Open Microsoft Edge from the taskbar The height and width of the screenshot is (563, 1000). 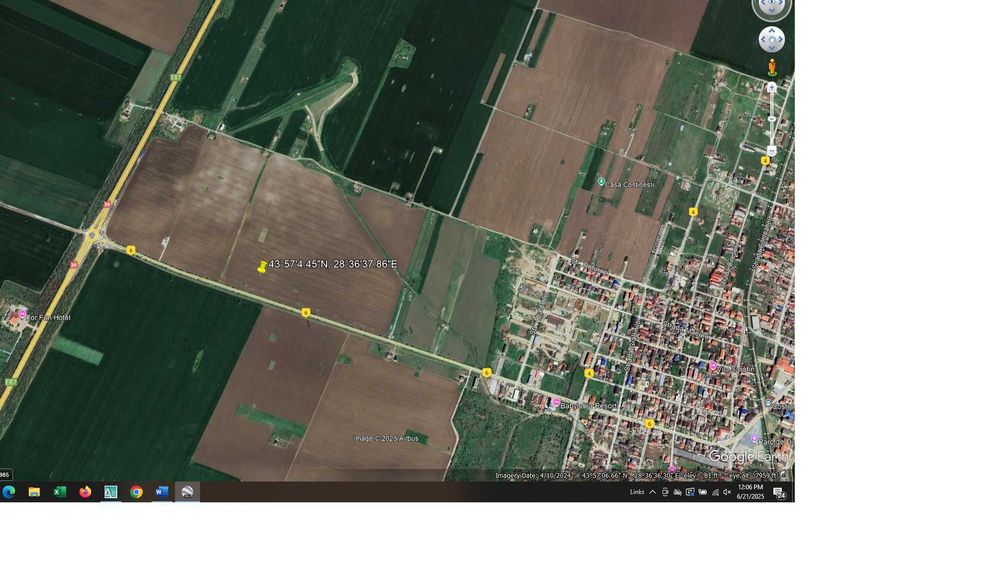pyautogui.click(x=9, y=492)
